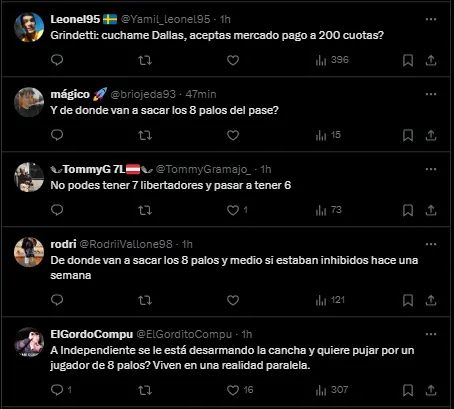The width and height of the screenshot is (454, 409).
Task: Retweet ElGordoCompu's realidad paralela tweet
Action: tap(145, 390)
